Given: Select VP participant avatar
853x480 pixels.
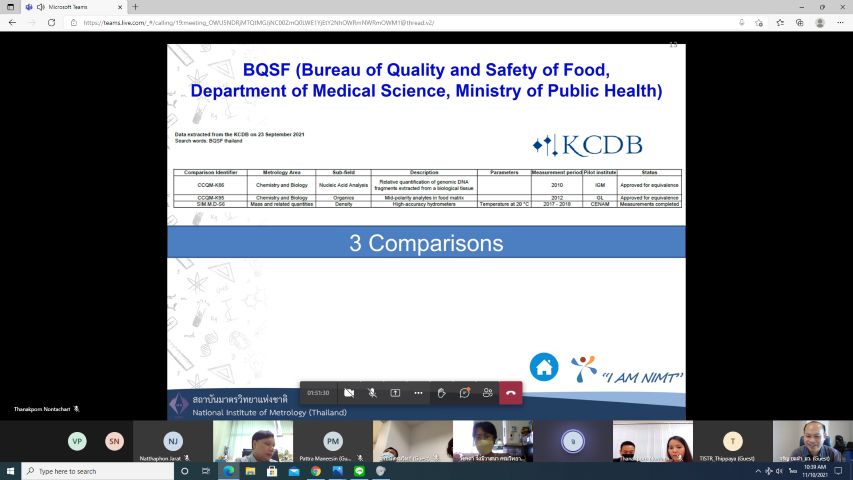Looking at the screenshot, I should [77, 441].
